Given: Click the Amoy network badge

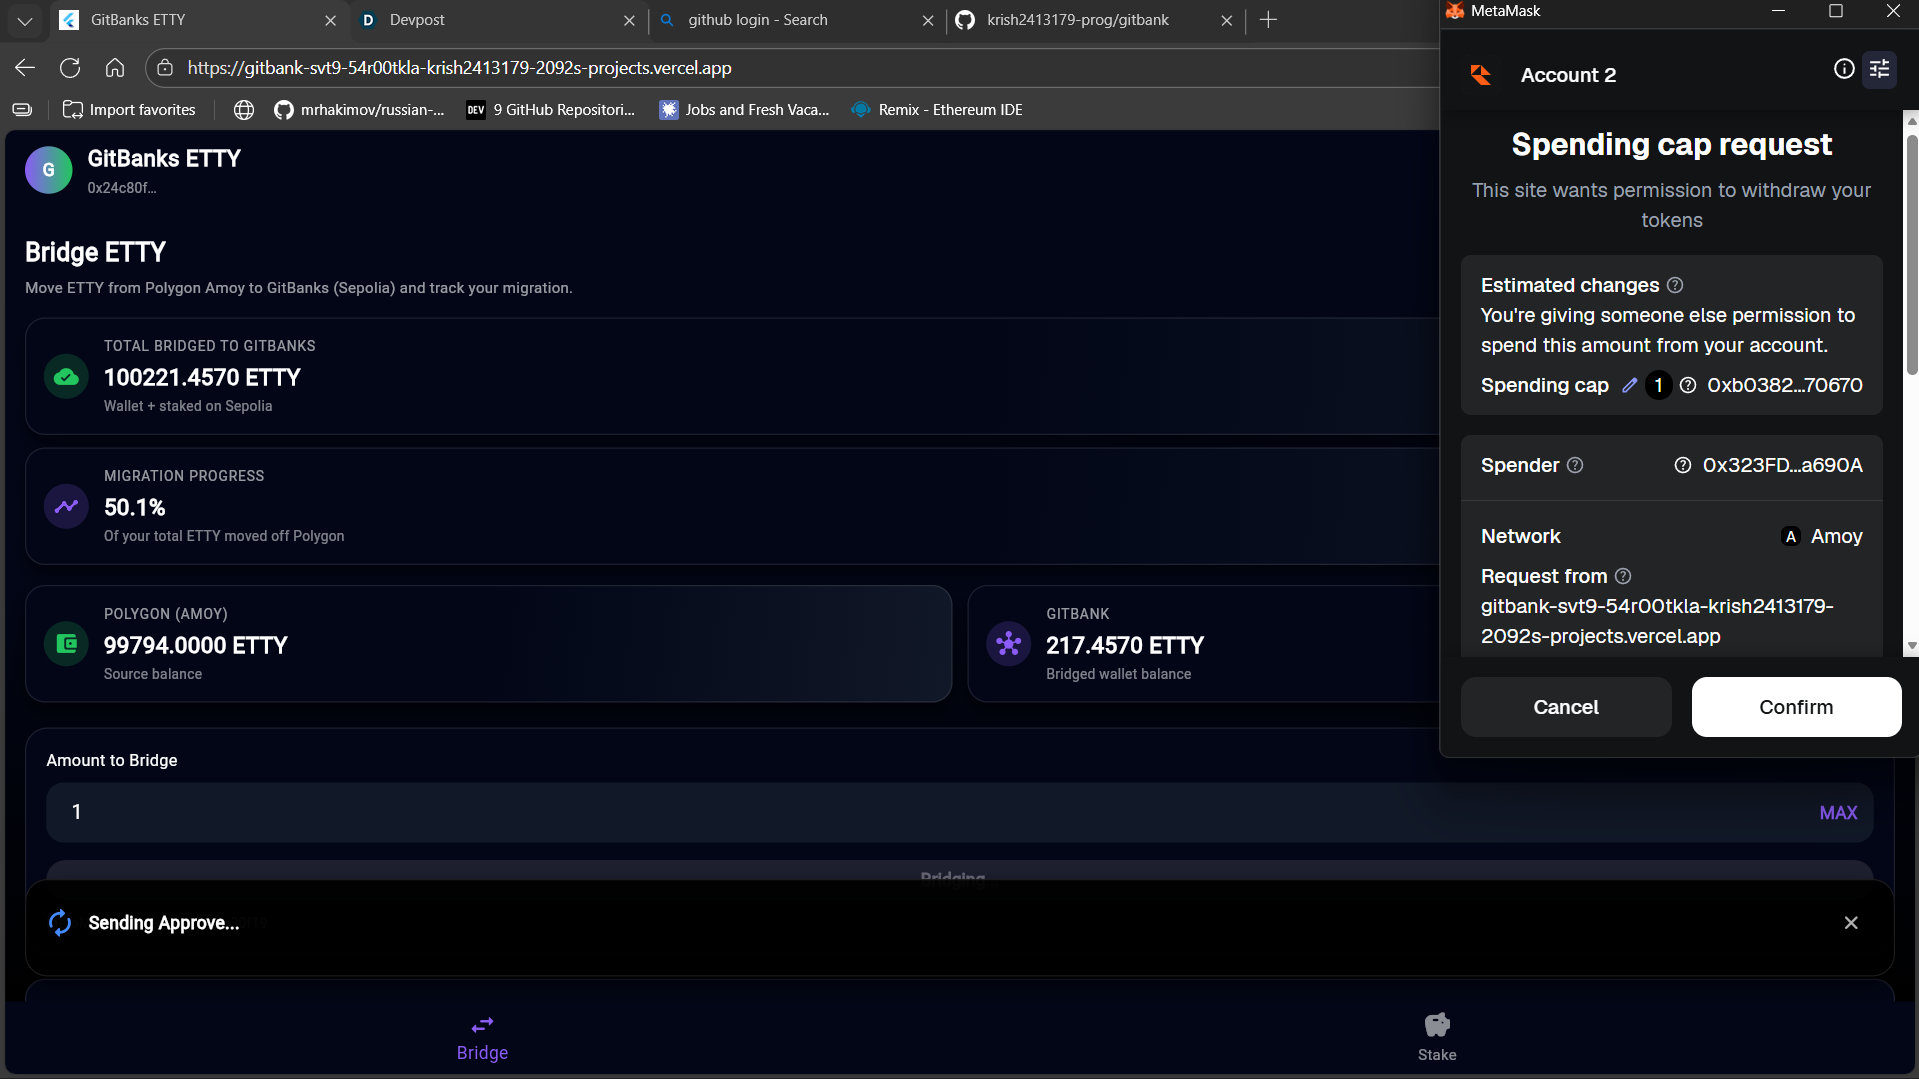Looking at the screenshot, I should [1822, 536].
